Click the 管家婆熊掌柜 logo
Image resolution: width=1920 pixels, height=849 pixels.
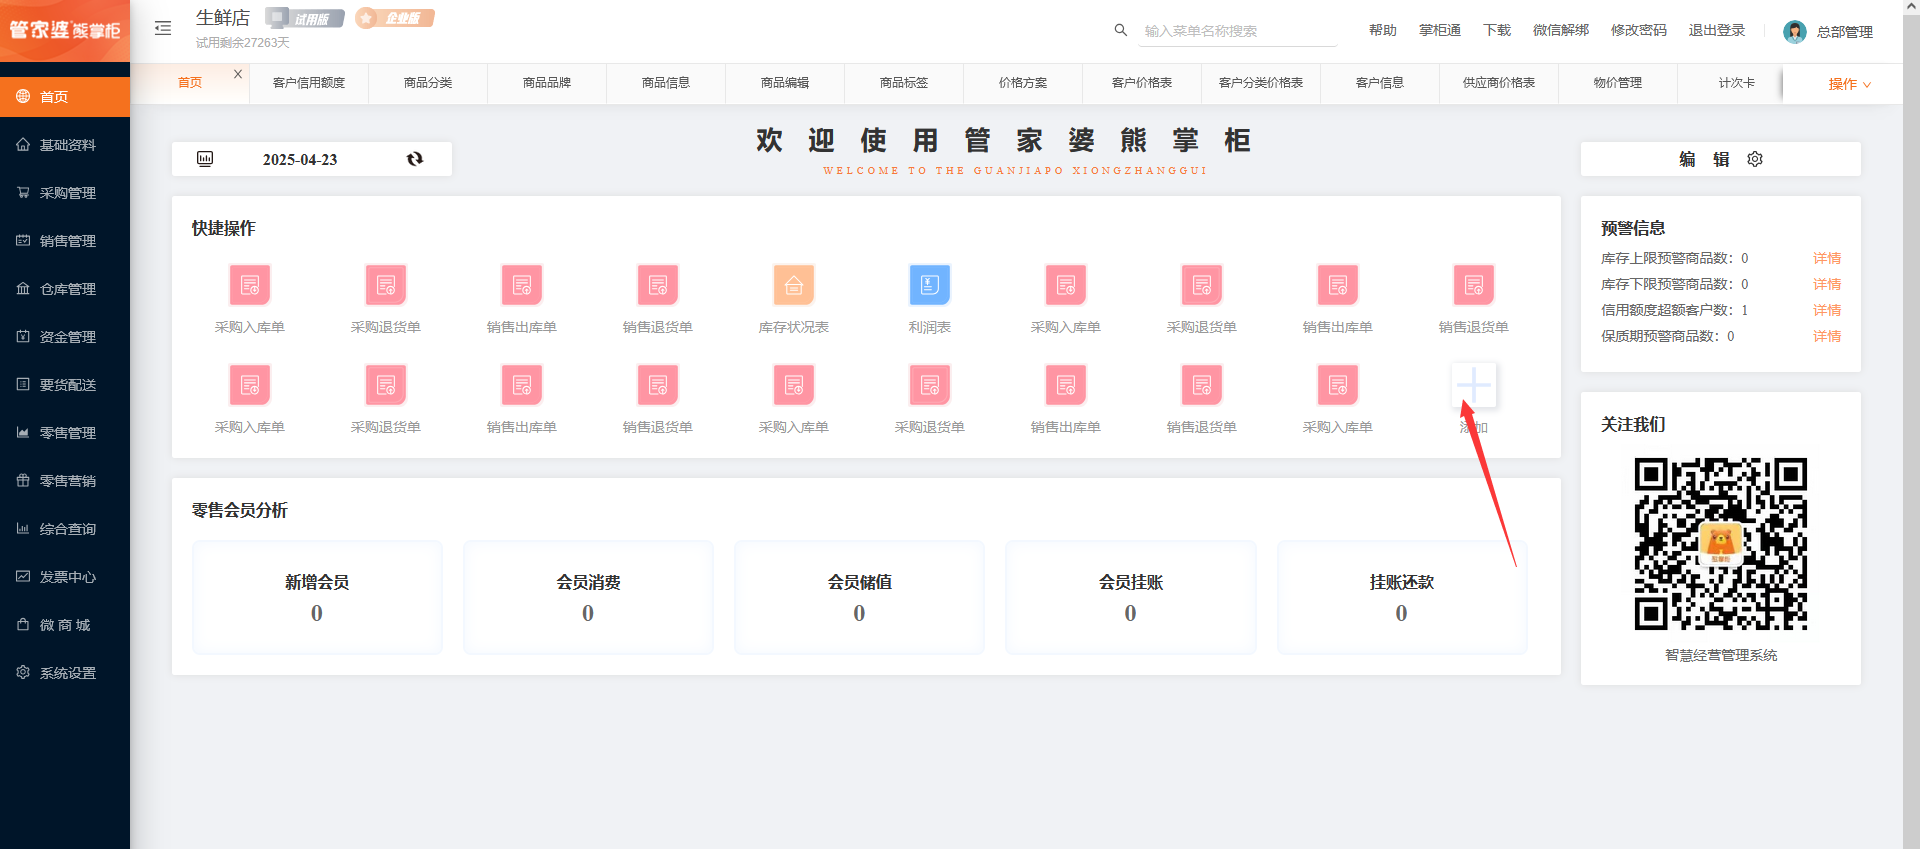pos(65,30)
